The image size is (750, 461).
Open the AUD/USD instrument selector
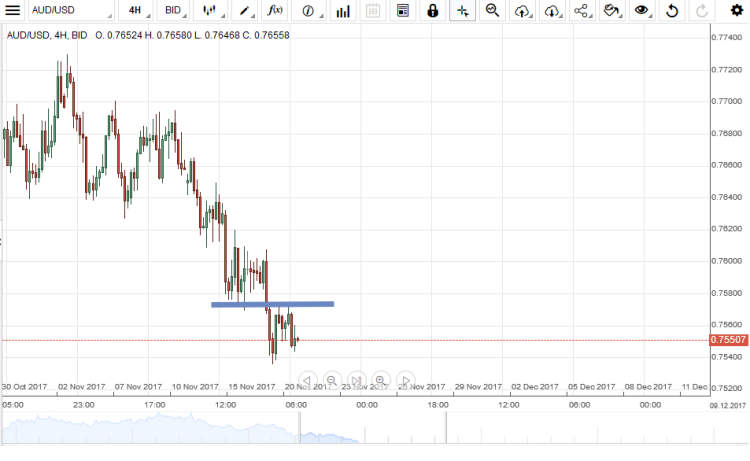[x=71, y=10]
